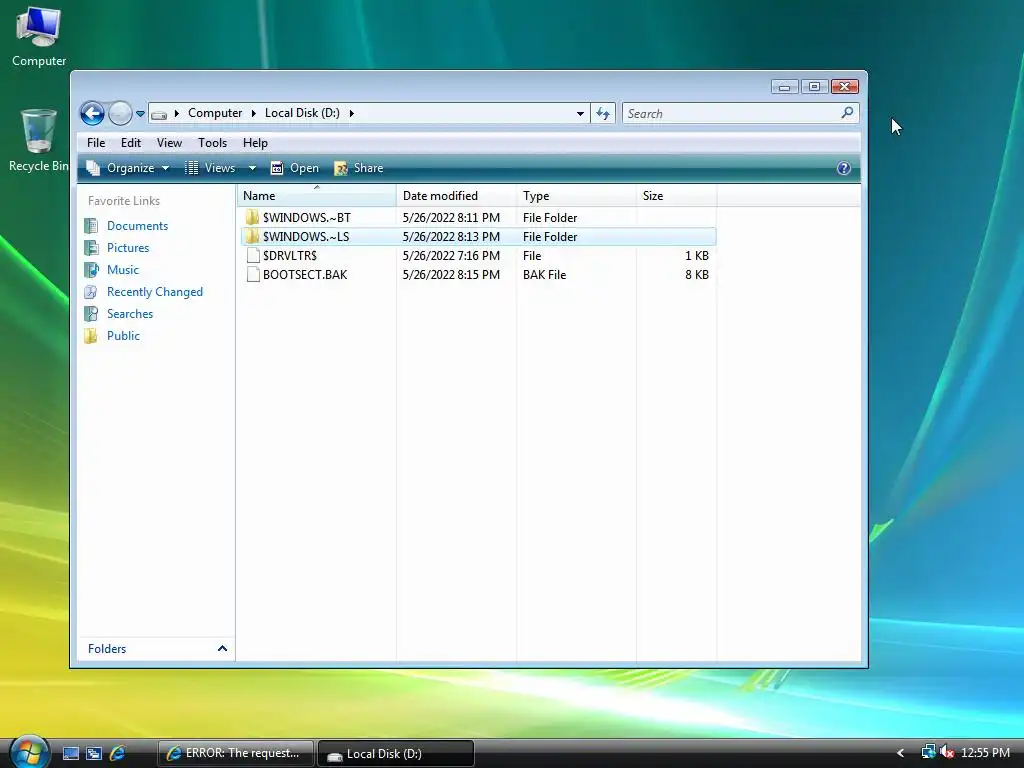Click the Music sidebar icon
The image size is (1024, 768).
[x=91, y=270]
